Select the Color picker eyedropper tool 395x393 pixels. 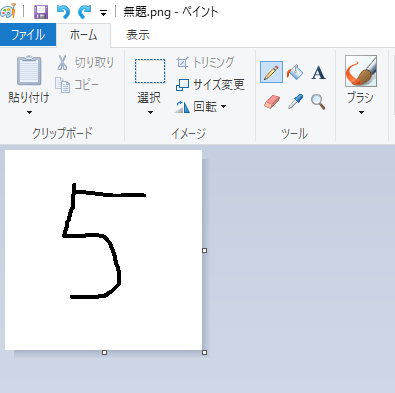(295, 101)
